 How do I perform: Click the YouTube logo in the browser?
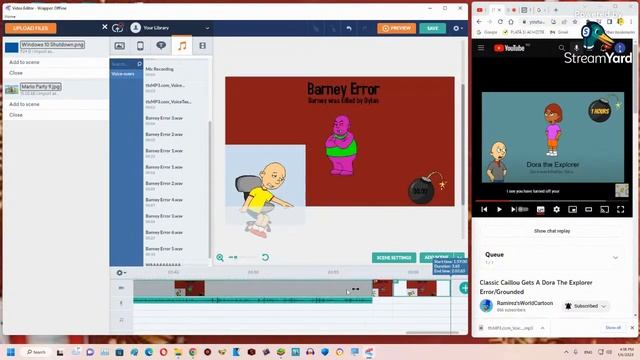[x=509, y=48]
